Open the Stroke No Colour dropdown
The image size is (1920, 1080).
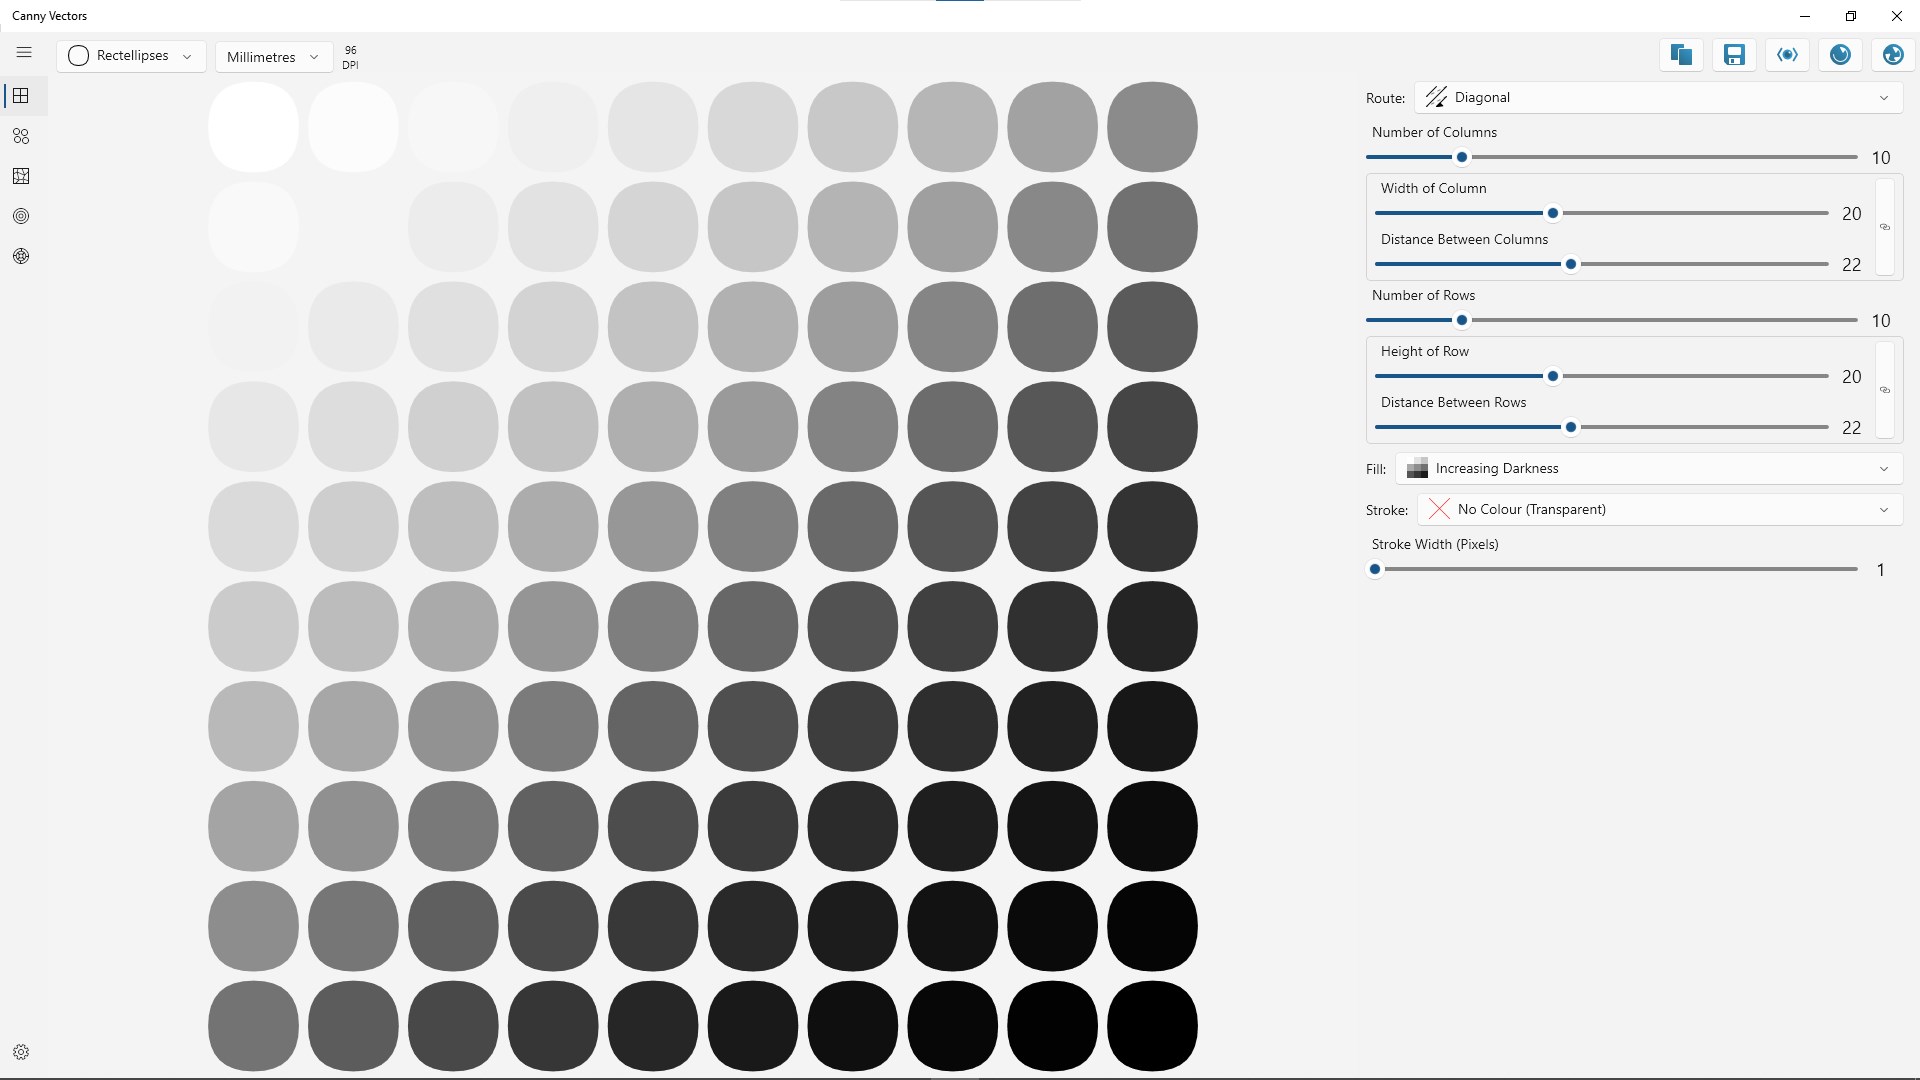click(1659, 510)
